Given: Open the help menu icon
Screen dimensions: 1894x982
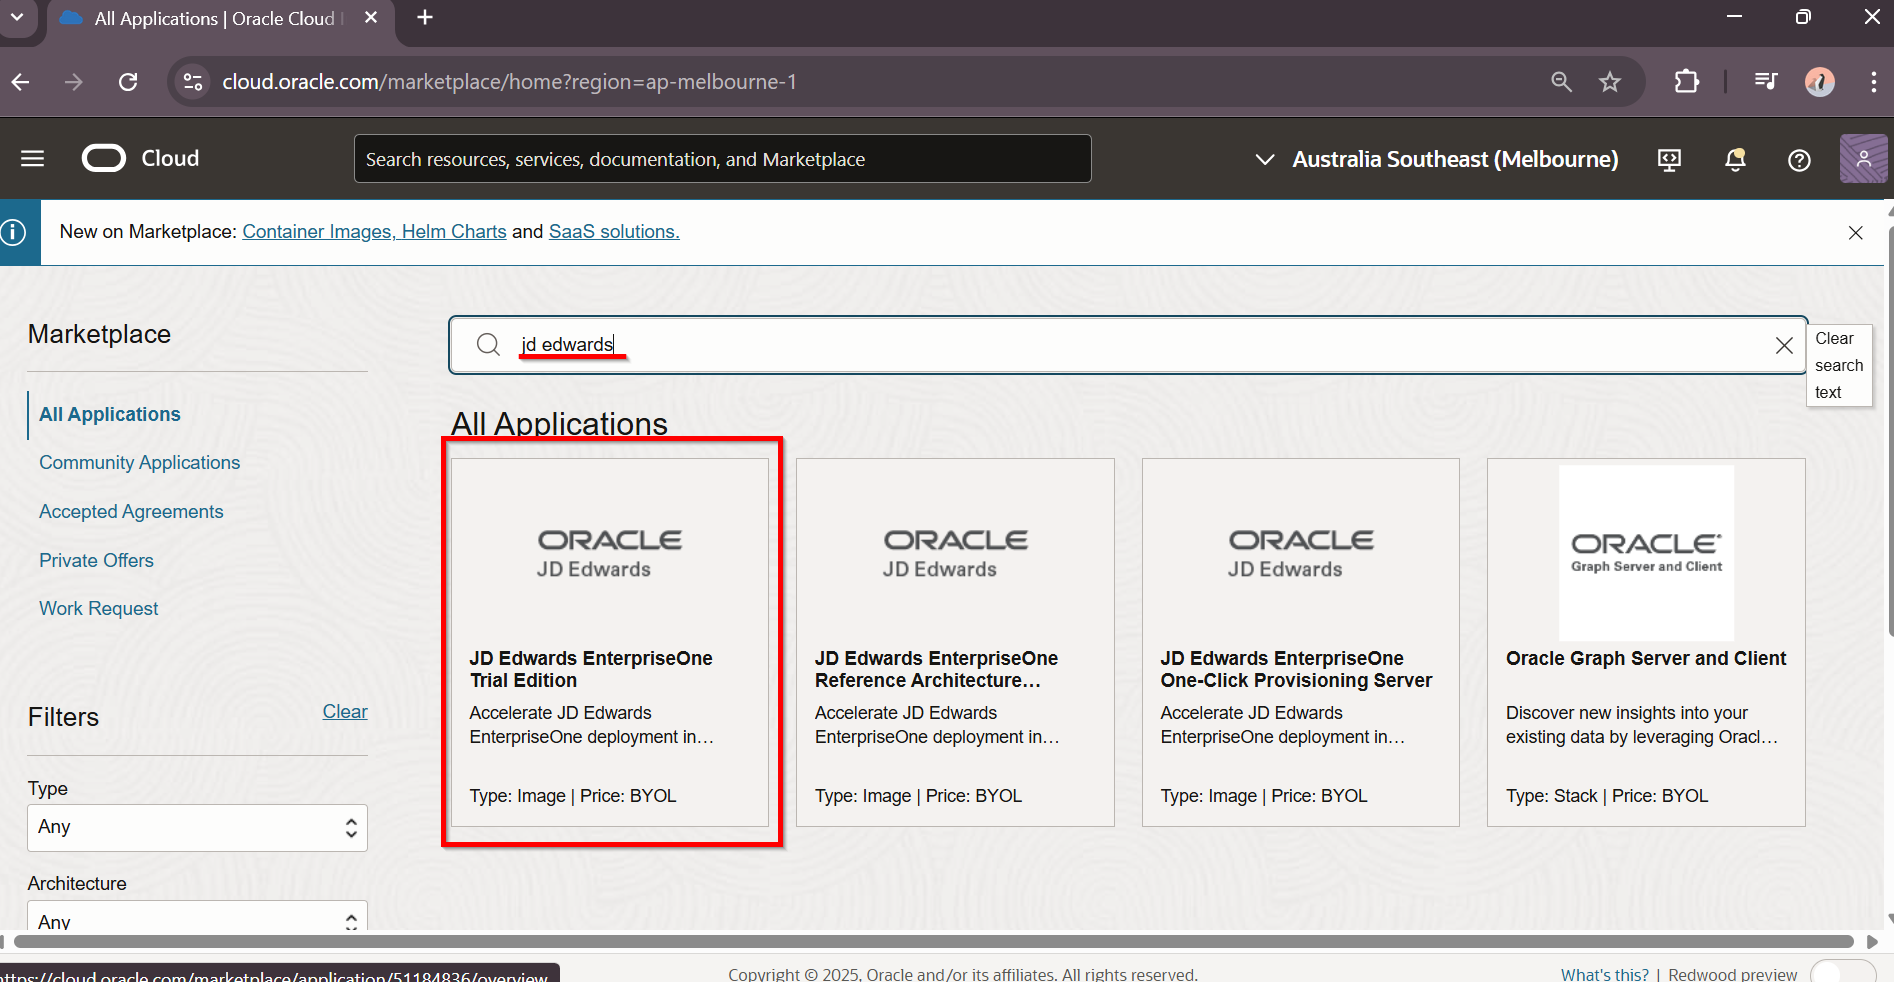Looking at the screenshot, I should click(1799, 159).
